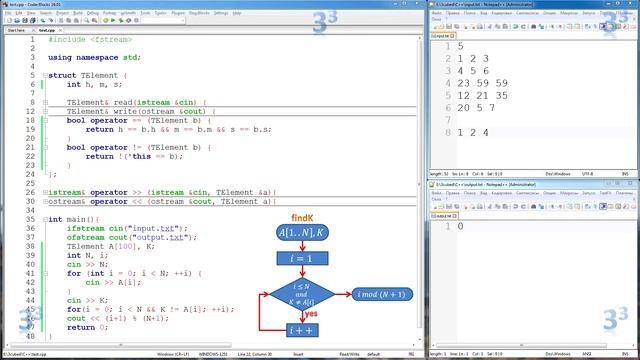Viewport: 640px width, 360px height.
Task: Click line "1 2 4" in input.txt
Action: (473, 133)
